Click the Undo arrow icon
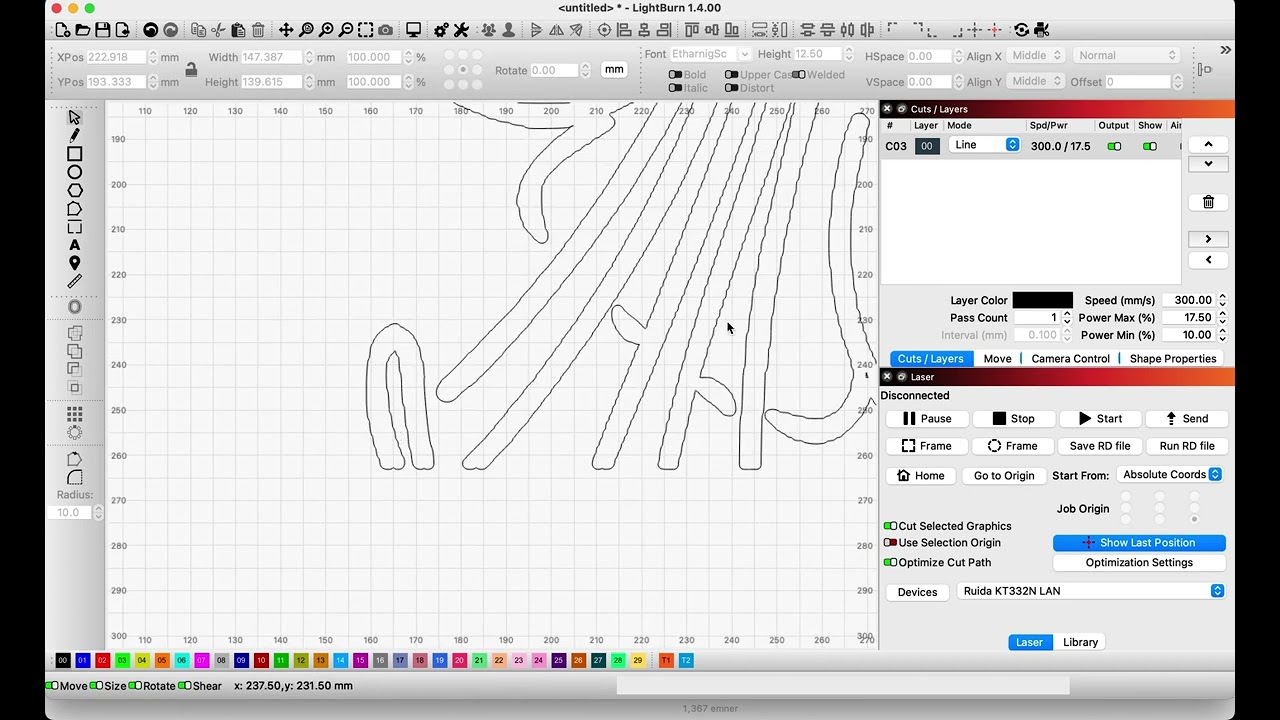The image size is (1280, 720). click(150, 30)
